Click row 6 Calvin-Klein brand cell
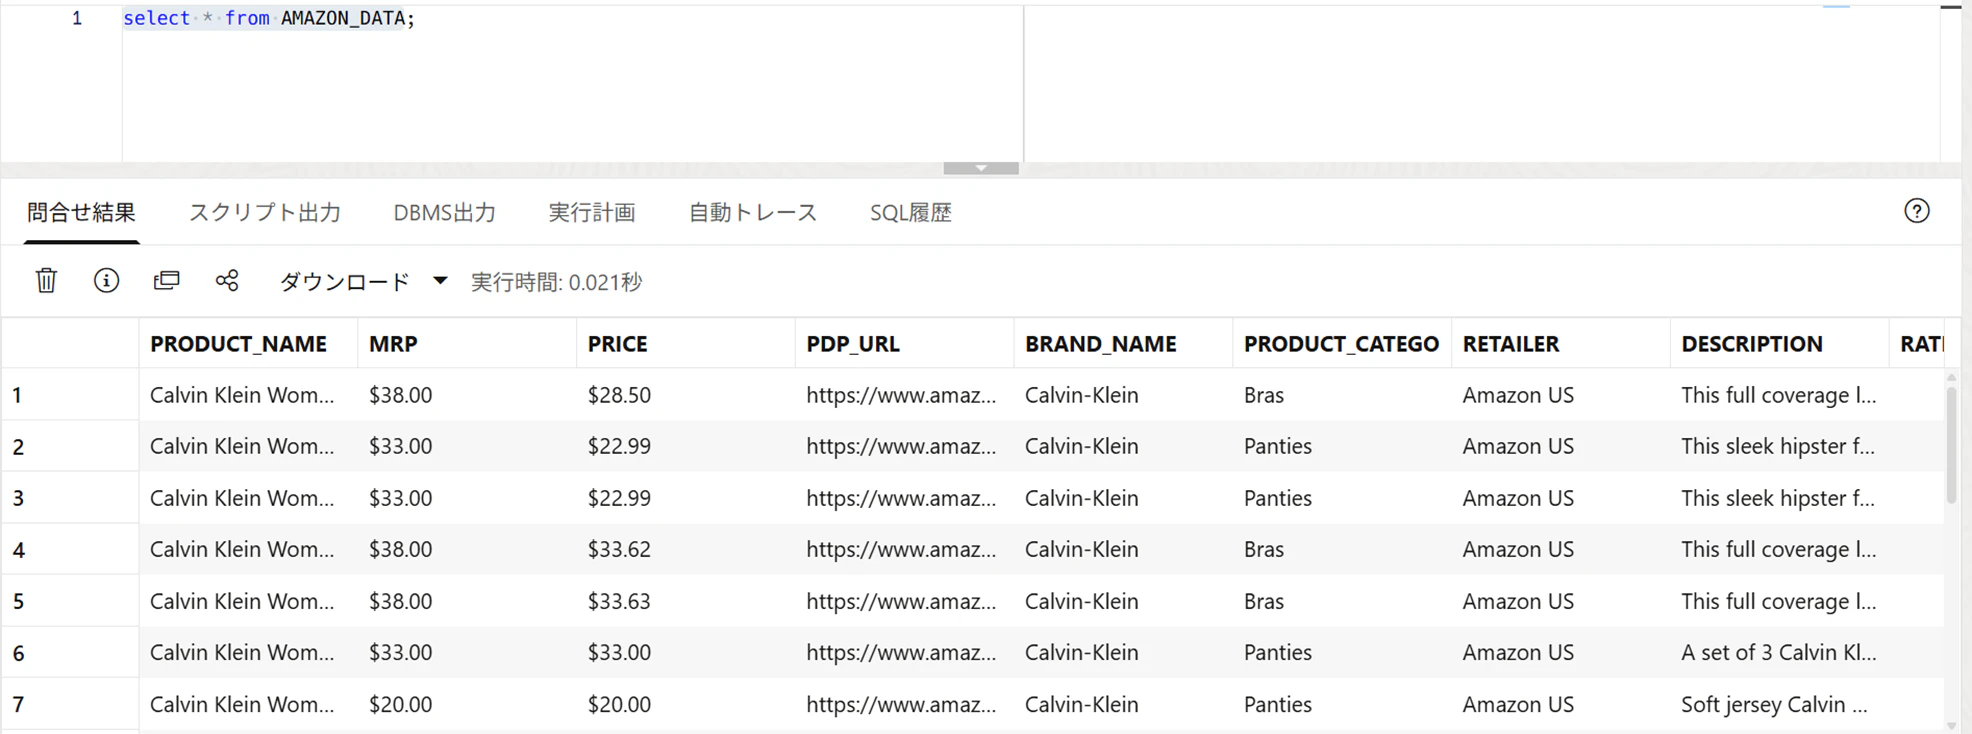The height and width of the screenshot is (734, 1972). pyautogui.click(x=1123, y=652)
